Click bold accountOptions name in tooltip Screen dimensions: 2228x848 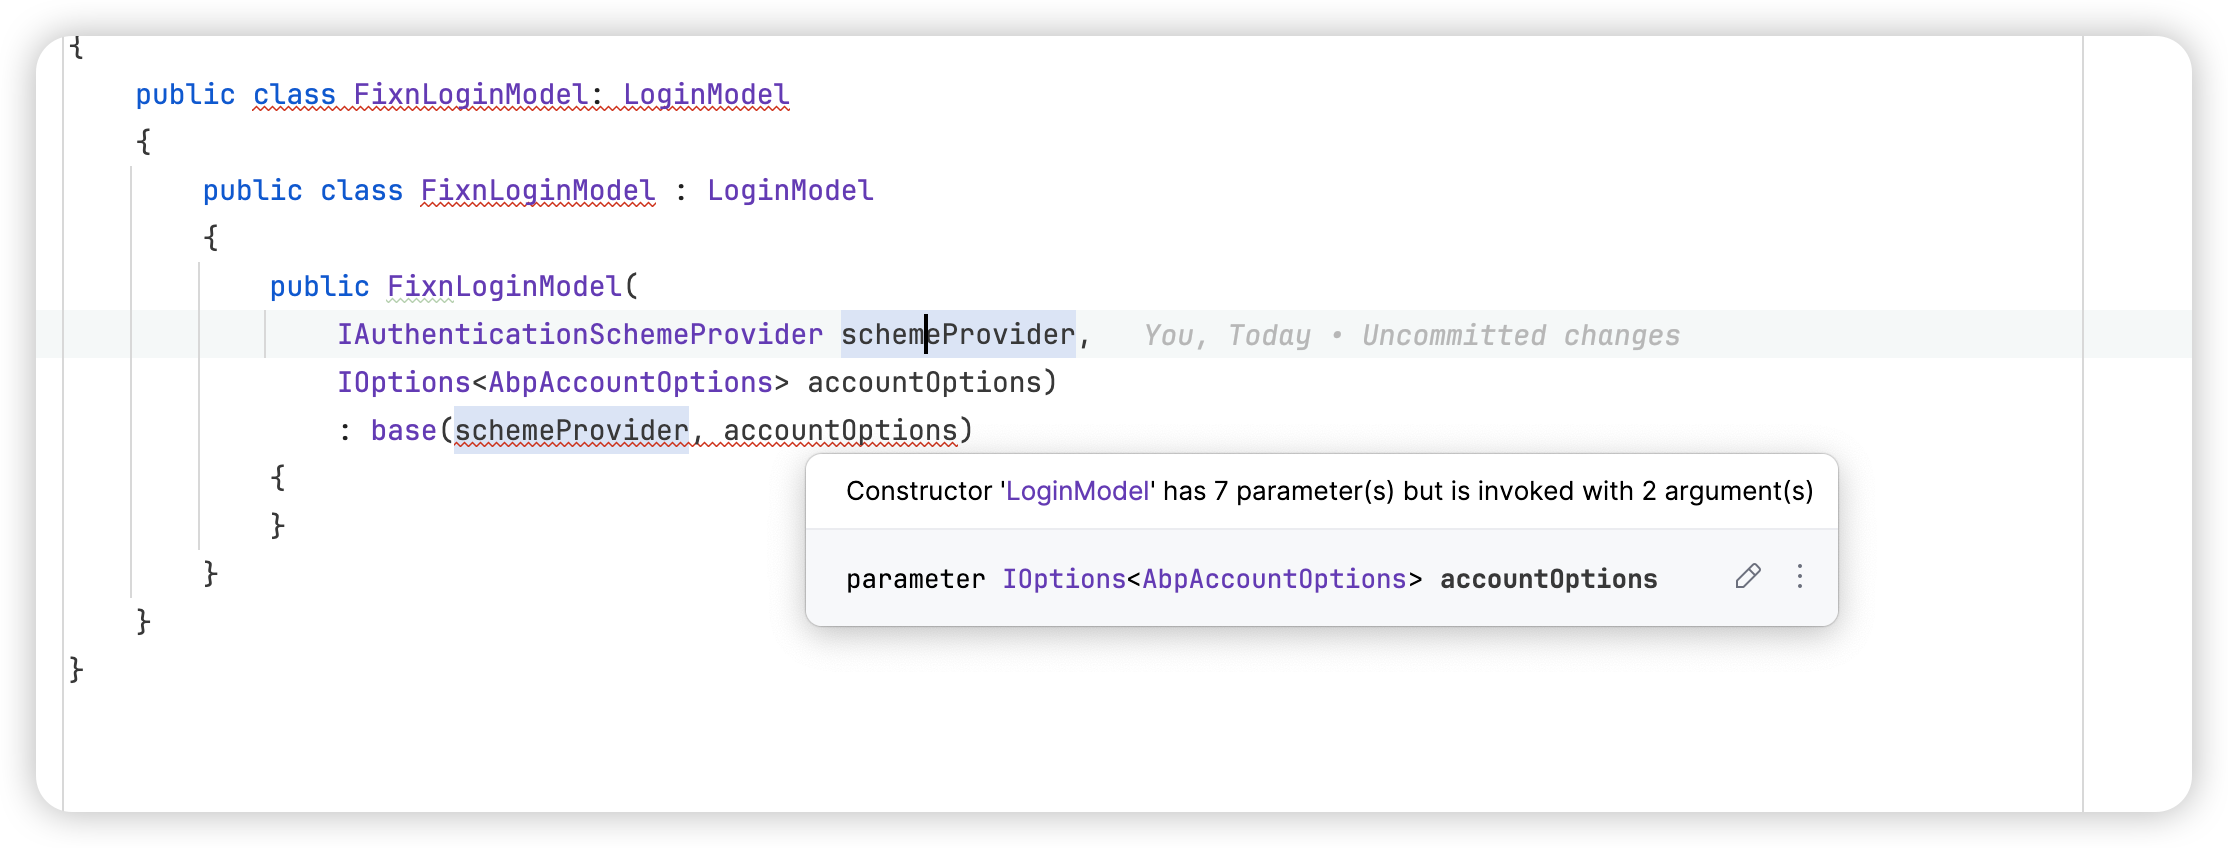tap(1548, 579)
